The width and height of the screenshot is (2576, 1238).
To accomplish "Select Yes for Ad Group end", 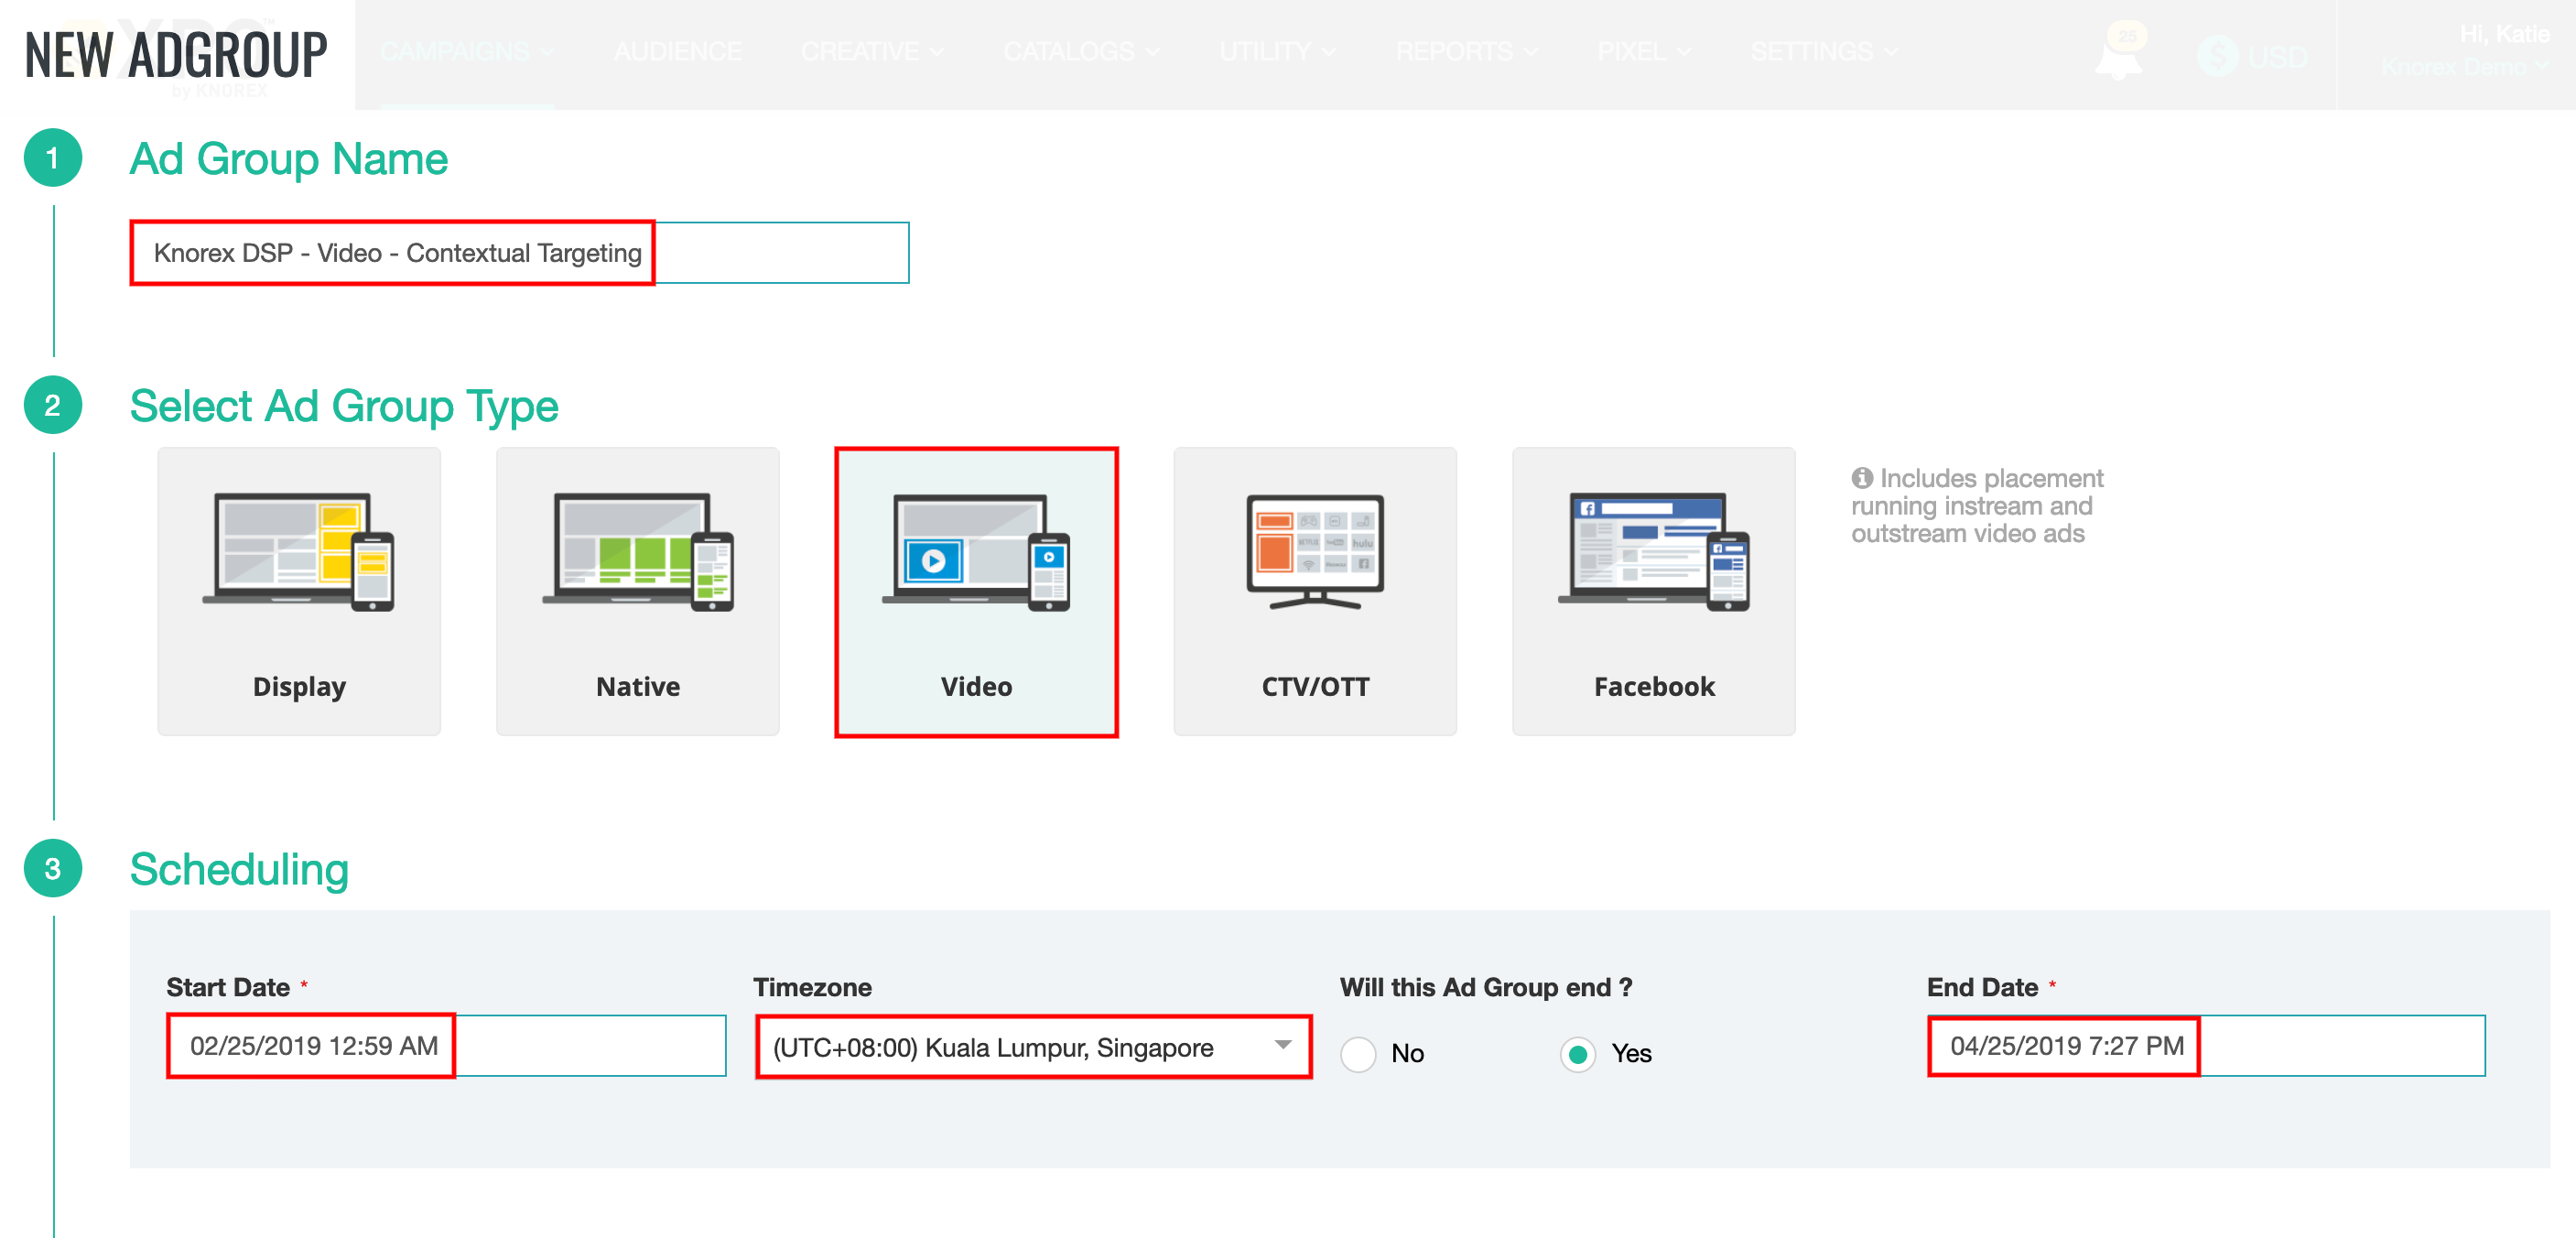I will 1578,1054.
